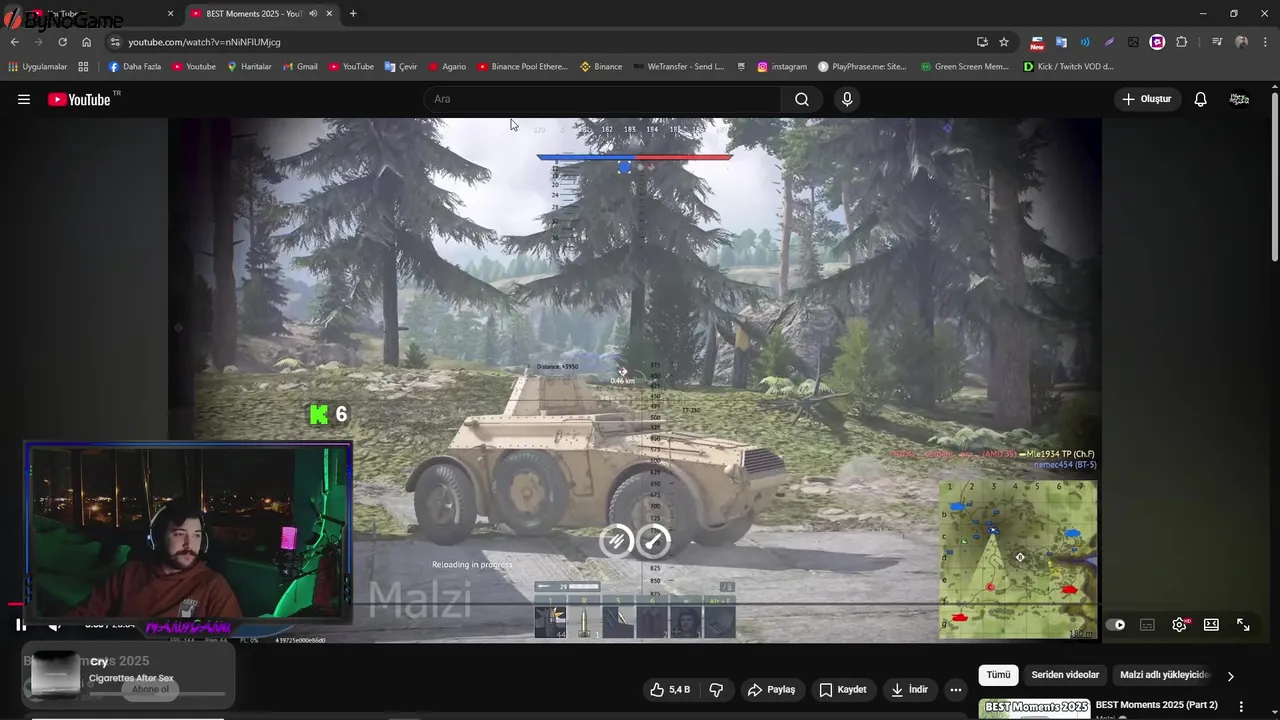Pause the video
1280x720 pixels.
pyautogui.click(x=21, y=625)
